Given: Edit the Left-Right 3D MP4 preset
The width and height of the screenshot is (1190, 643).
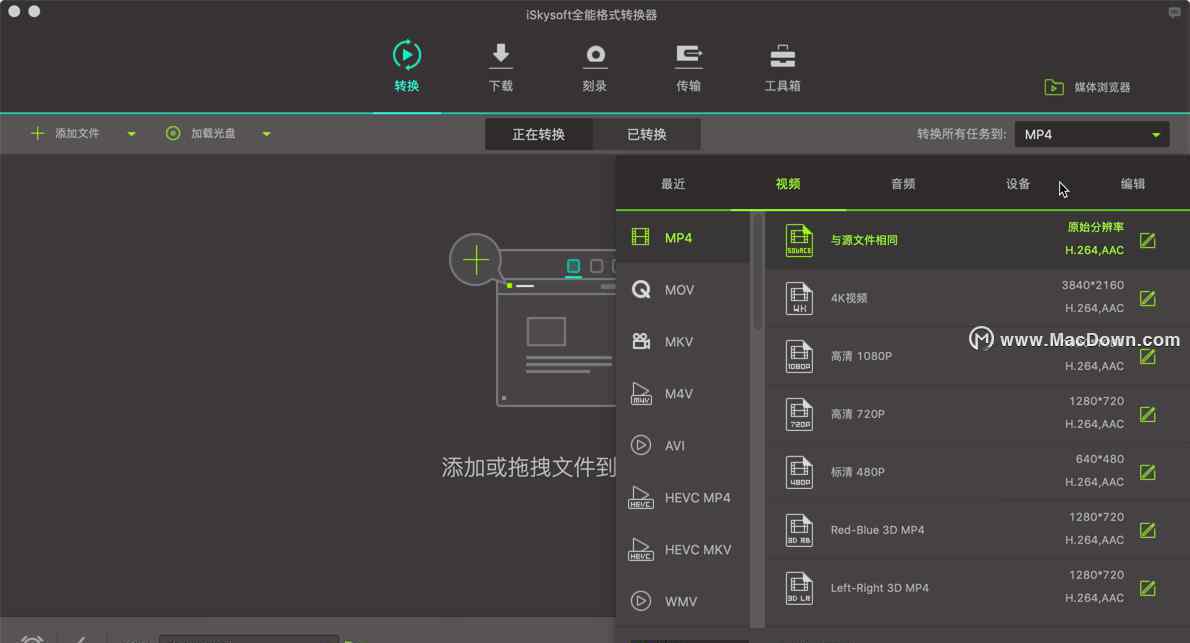Looking at the screenshot, I should tap(1148, 588).
